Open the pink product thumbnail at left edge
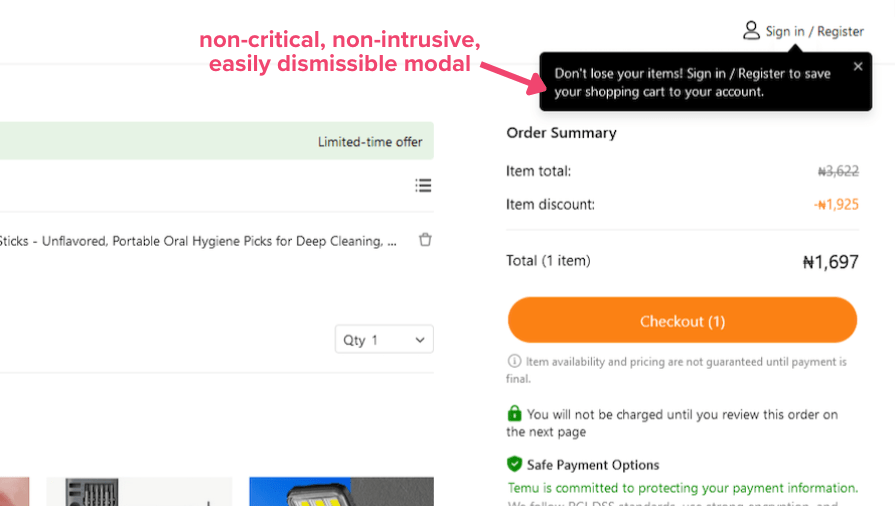 14,492
